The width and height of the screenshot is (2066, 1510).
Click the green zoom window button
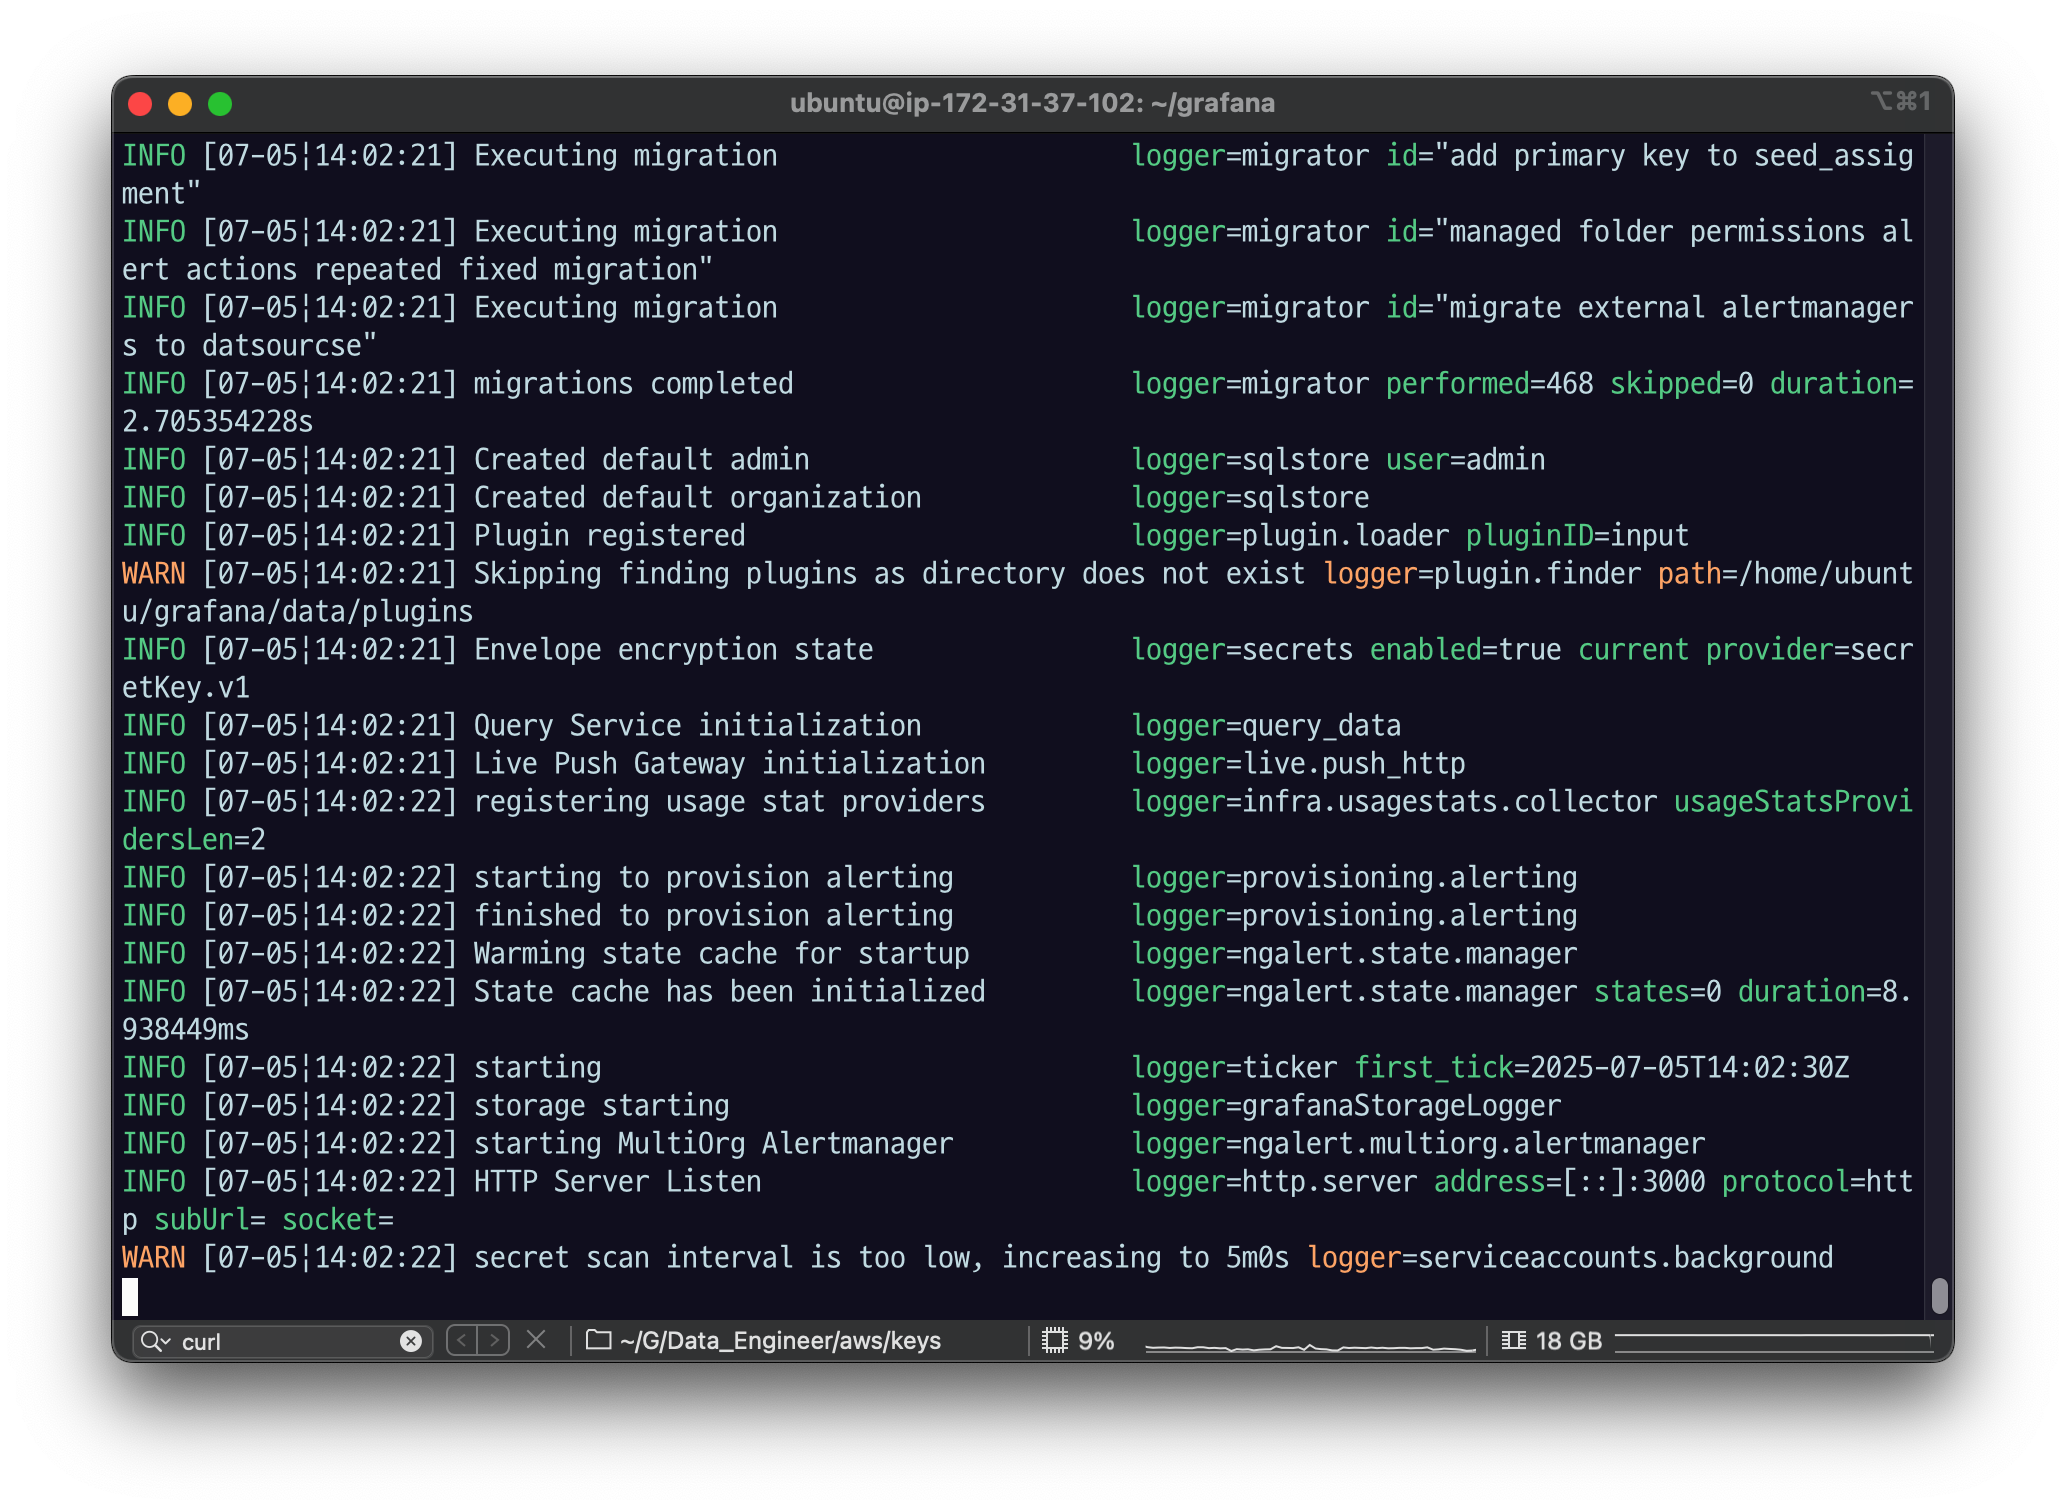tap(220, 104)
